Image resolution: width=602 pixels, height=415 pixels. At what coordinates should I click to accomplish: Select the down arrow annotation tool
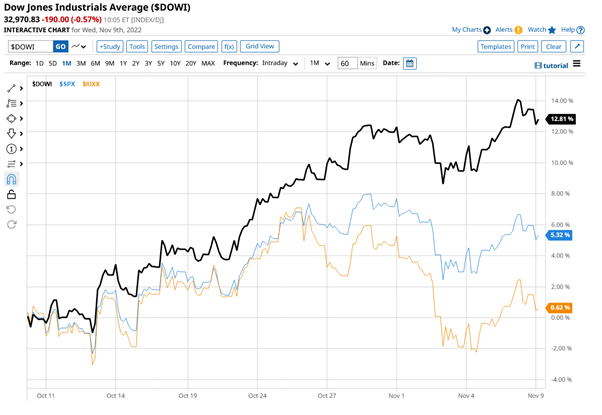tap(12, 133)
